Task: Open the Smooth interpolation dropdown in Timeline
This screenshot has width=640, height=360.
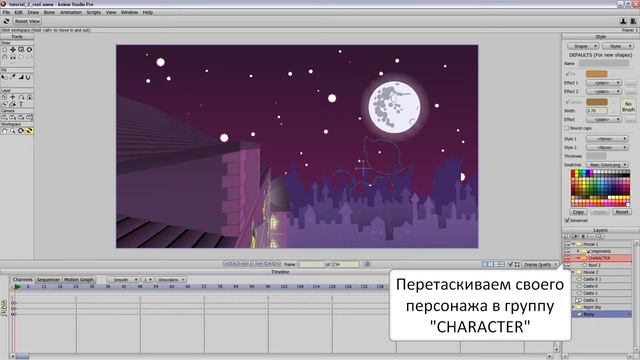Action: [123, 280]
